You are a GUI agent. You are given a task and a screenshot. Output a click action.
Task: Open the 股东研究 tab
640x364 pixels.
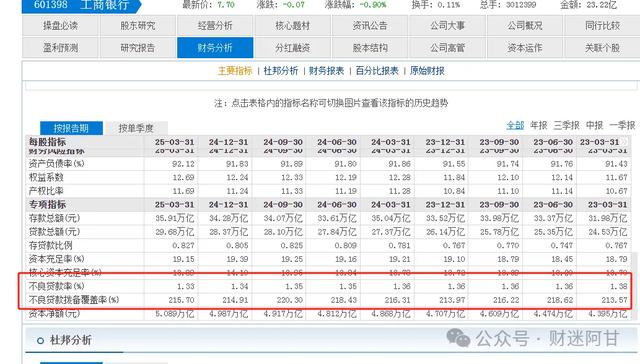click(x=138, y=26)
